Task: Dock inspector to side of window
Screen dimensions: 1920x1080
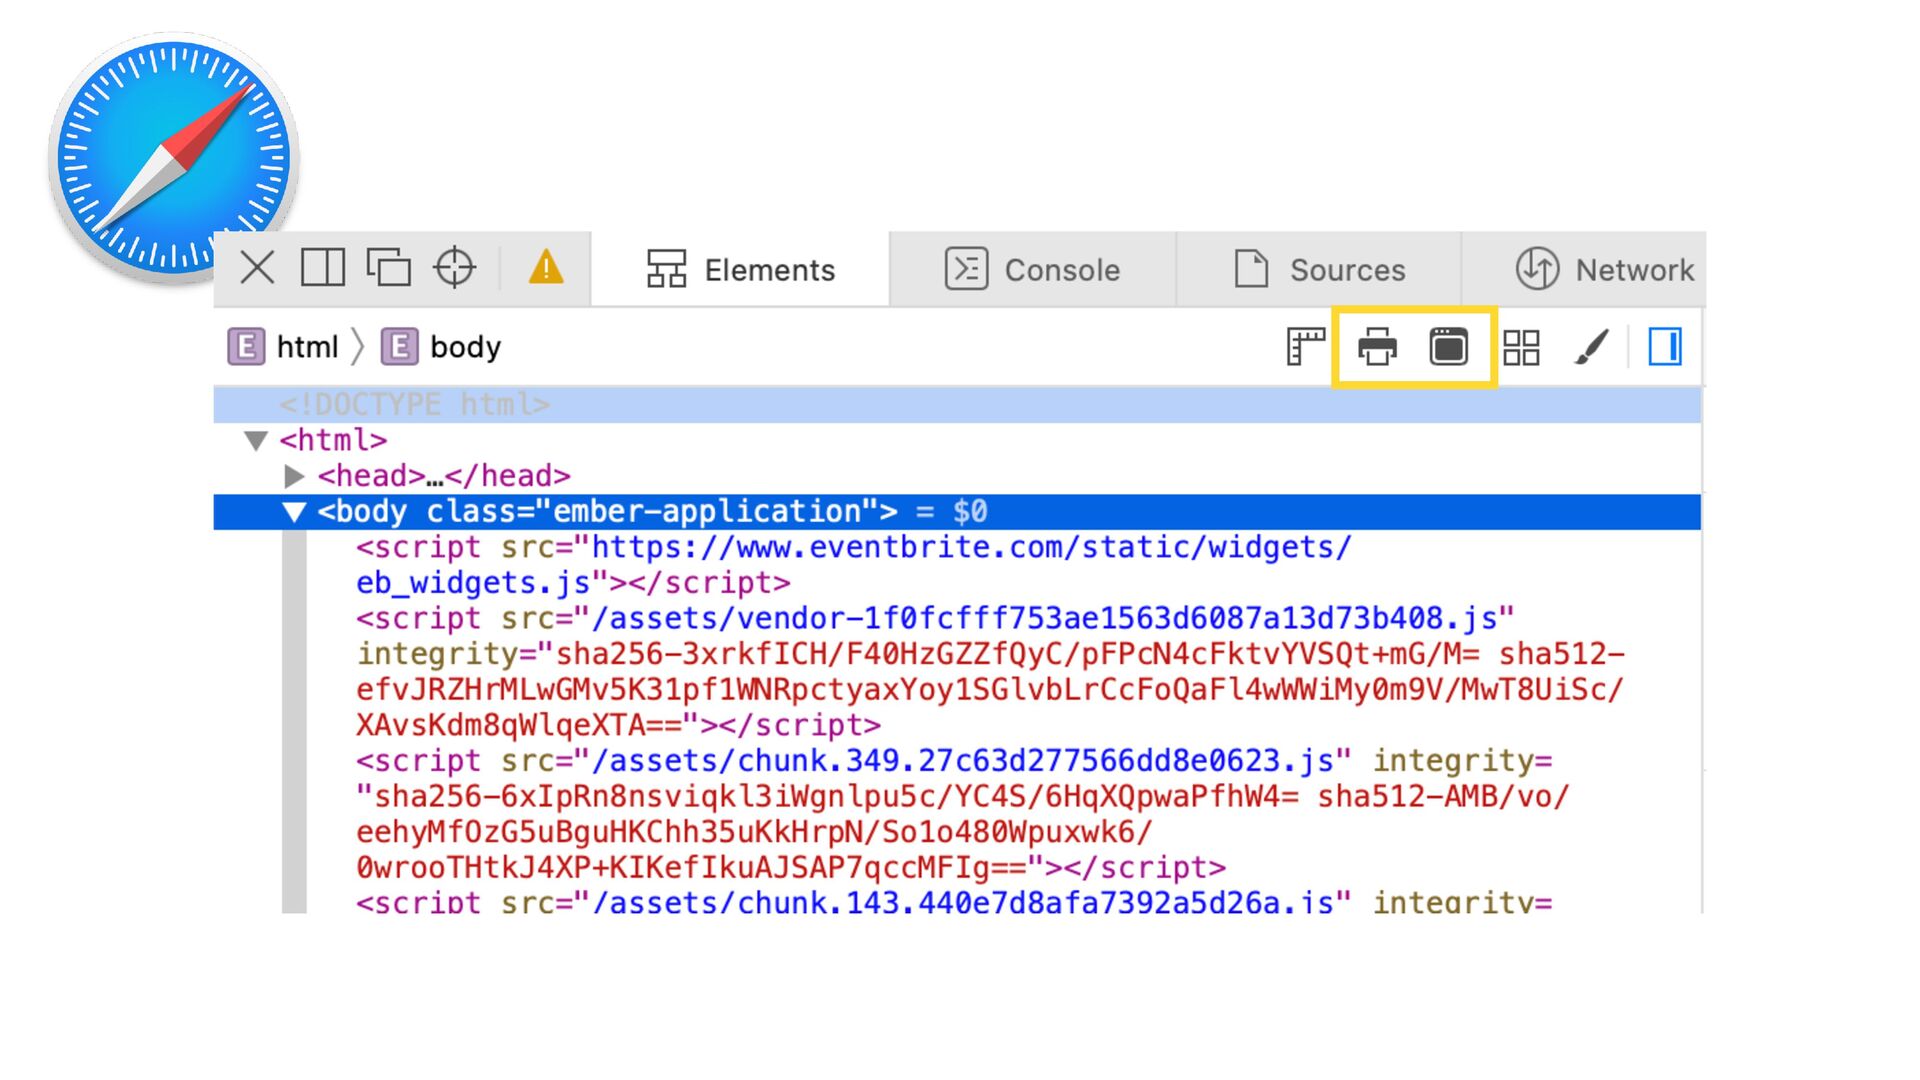Action: point(322,268)
